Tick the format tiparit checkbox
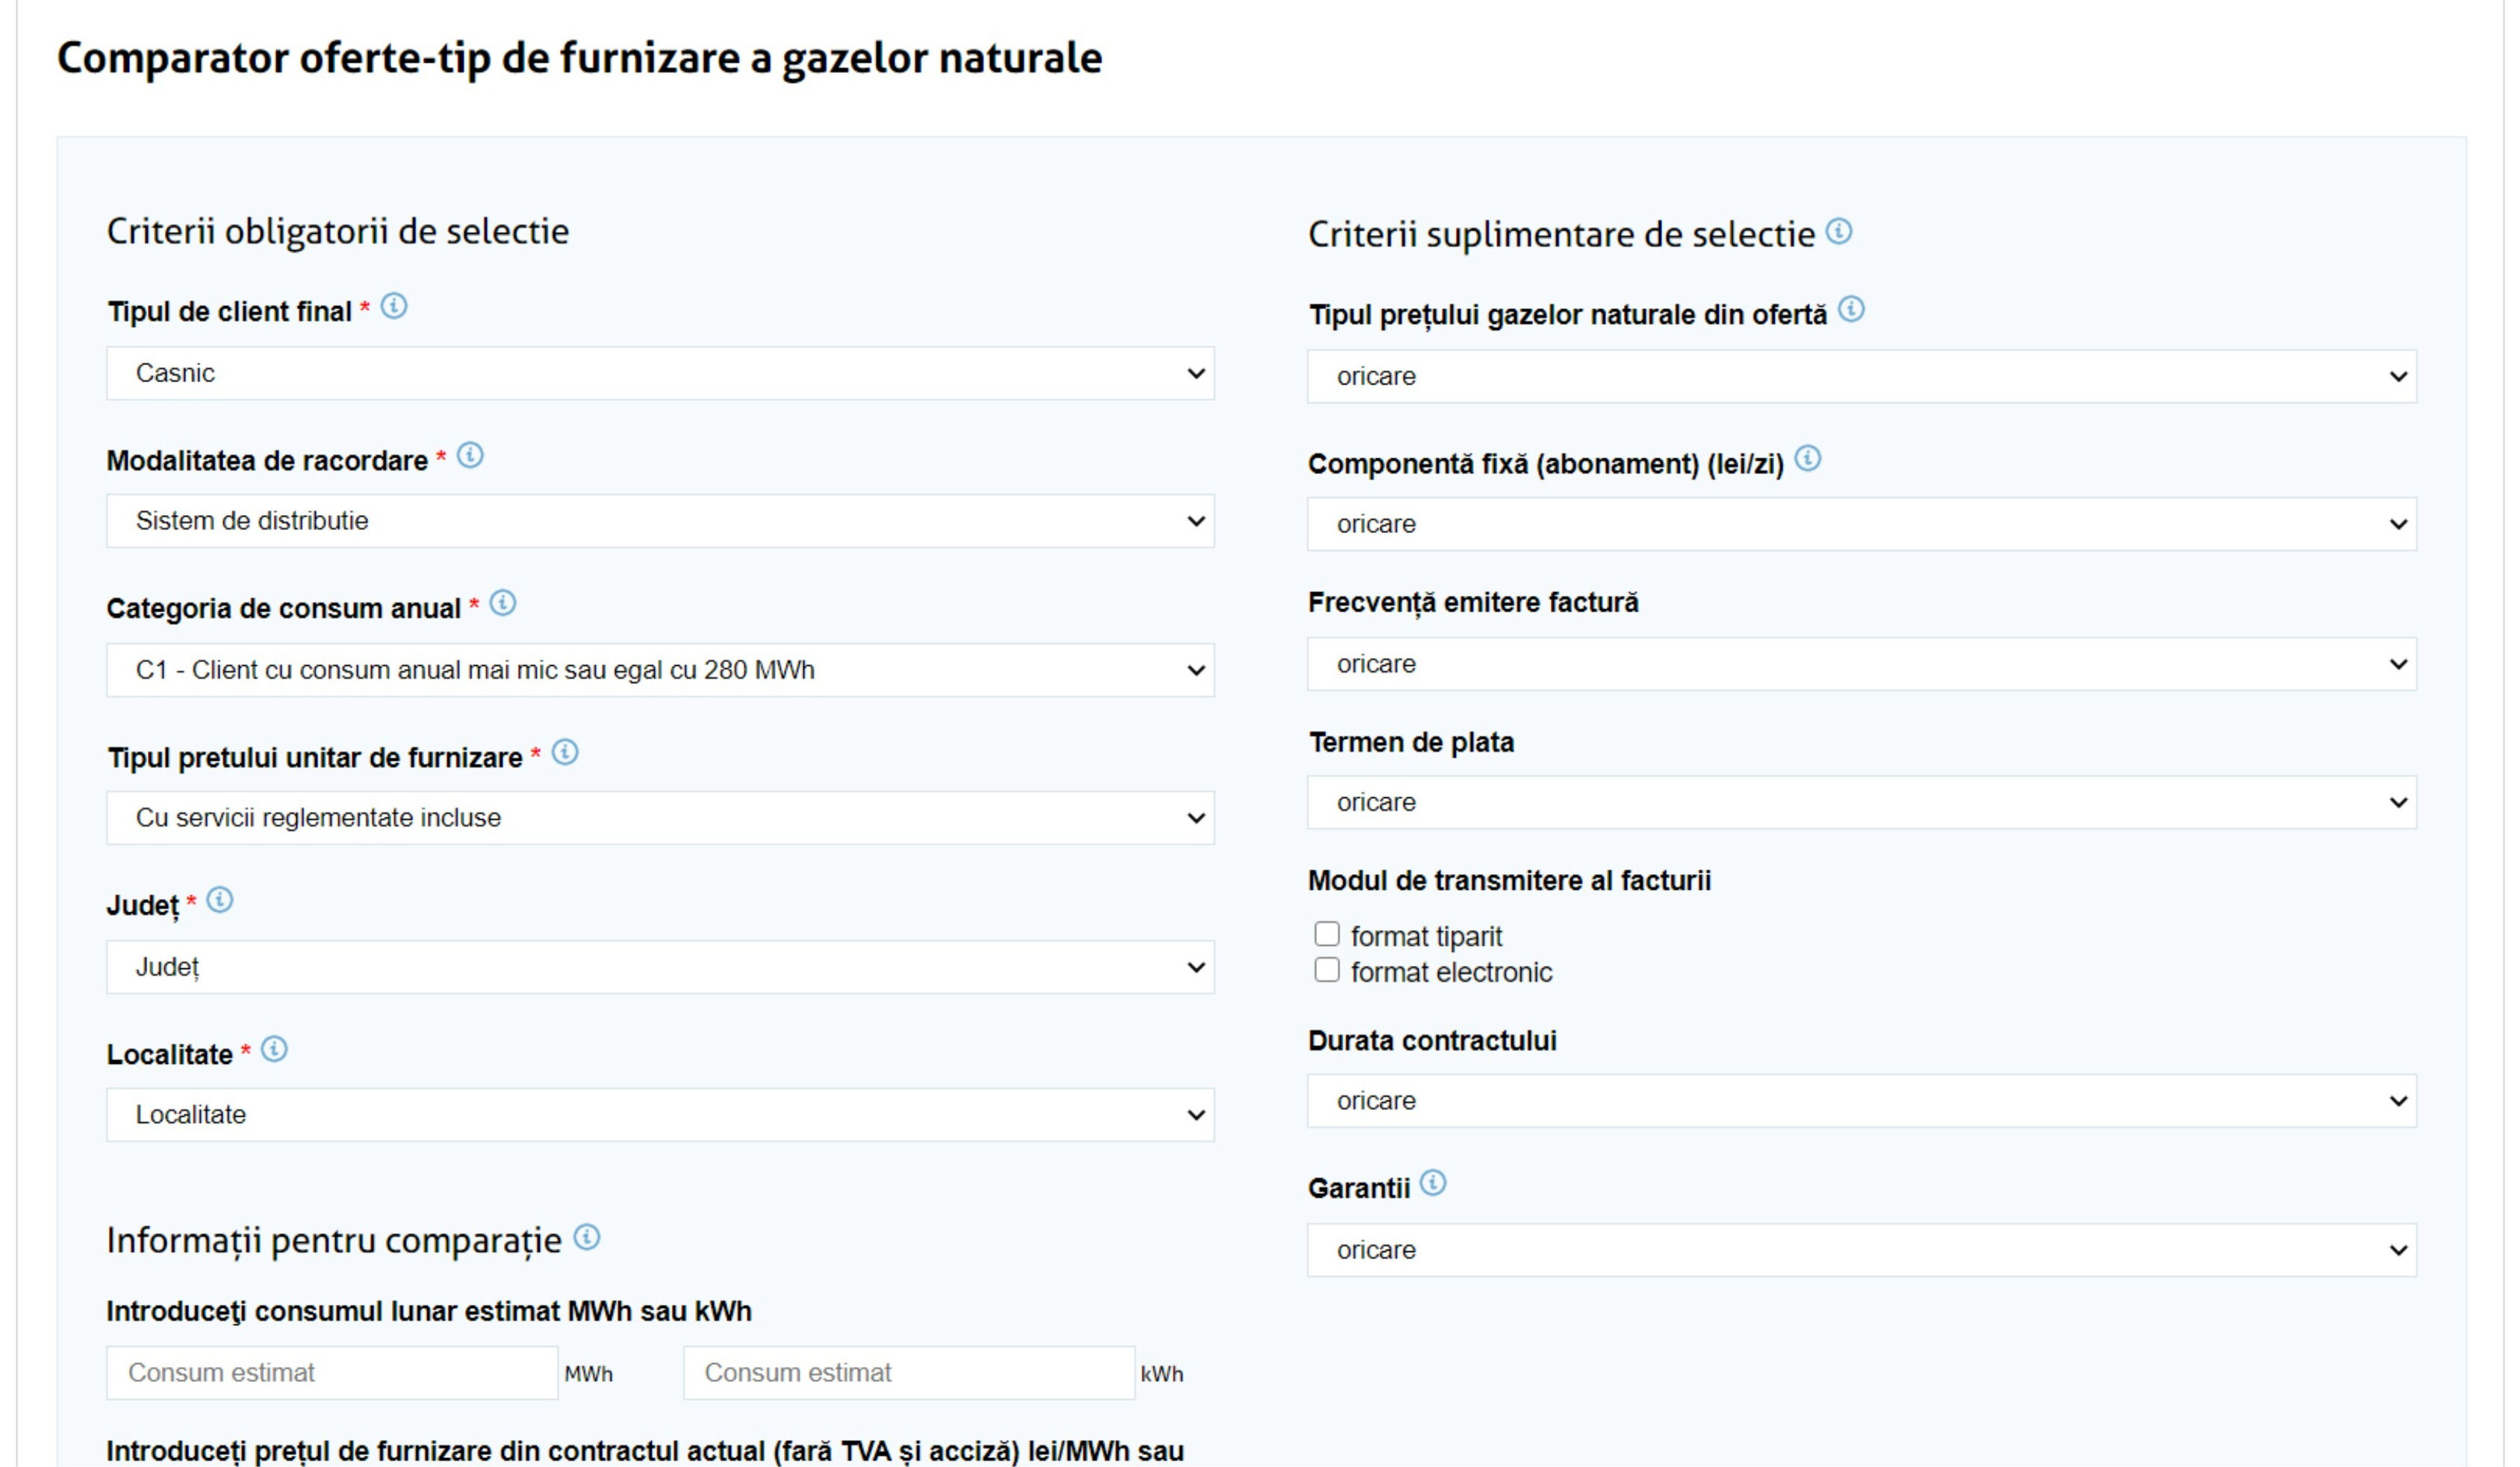The width and height of the screenshot is (2520, 1467). [1327, 934]
